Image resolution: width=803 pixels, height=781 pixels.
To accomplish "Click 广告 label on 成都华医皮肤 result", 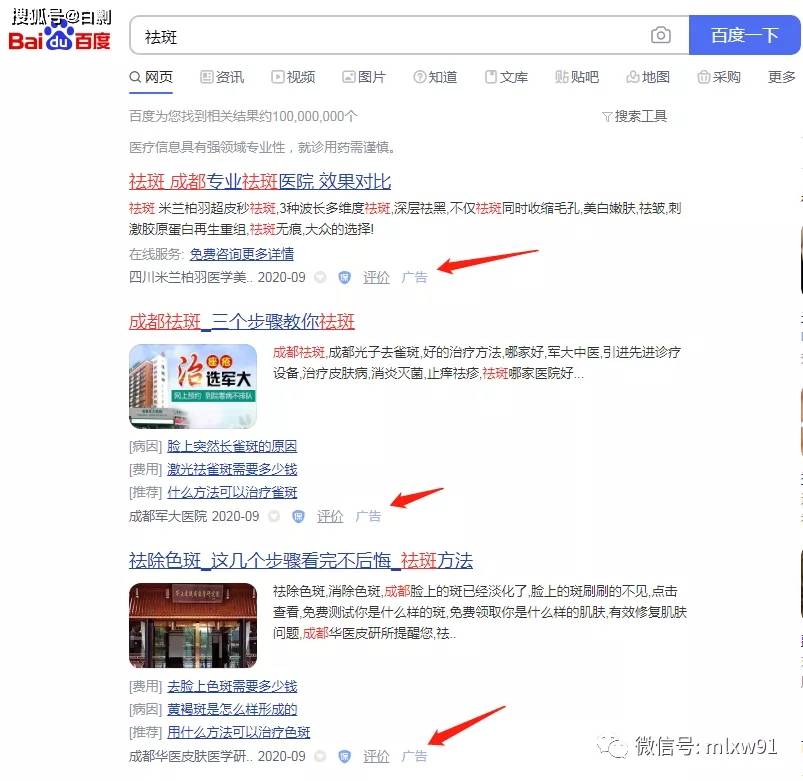I will pyautogui.click(x=414, y=756).
